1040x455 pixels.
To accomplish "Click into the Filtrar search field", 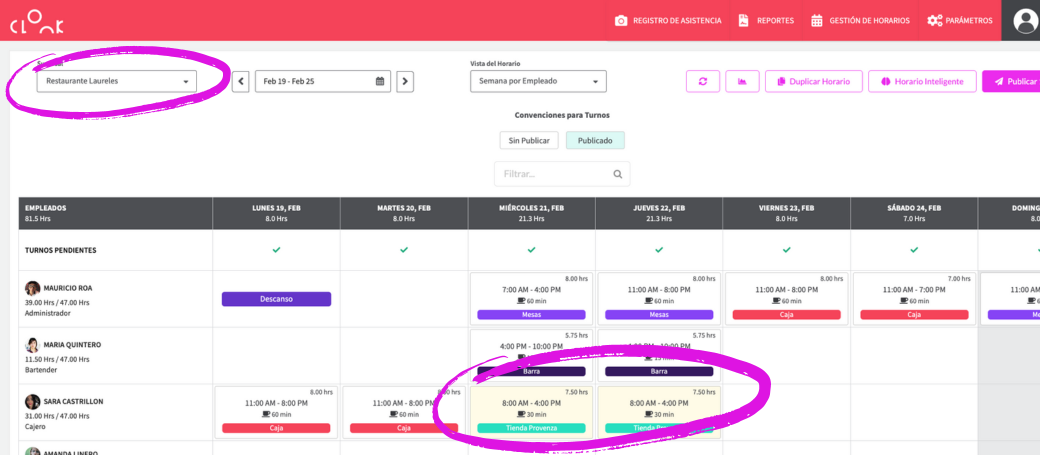I will click(553, 174).
